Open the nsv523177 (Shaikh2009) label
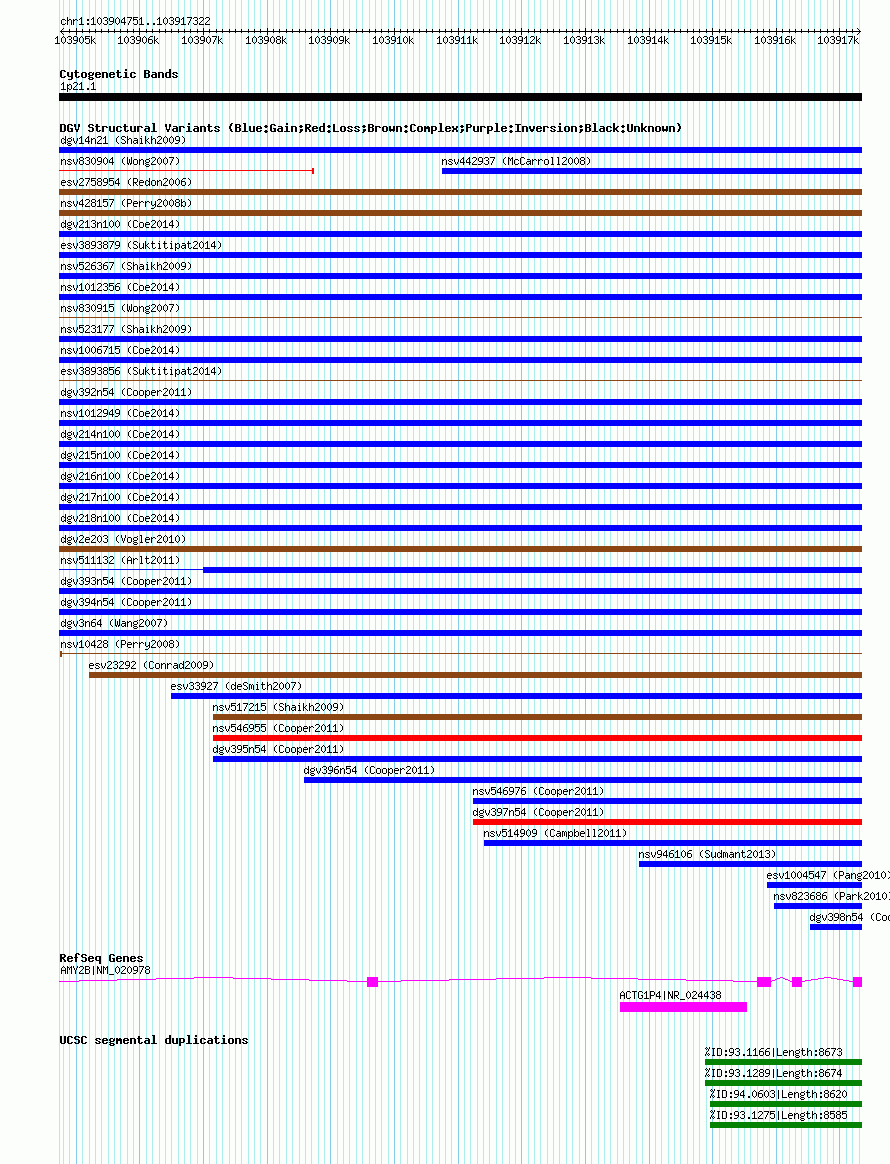This screenshot has height=1164, width=890. tap(126, 329)
